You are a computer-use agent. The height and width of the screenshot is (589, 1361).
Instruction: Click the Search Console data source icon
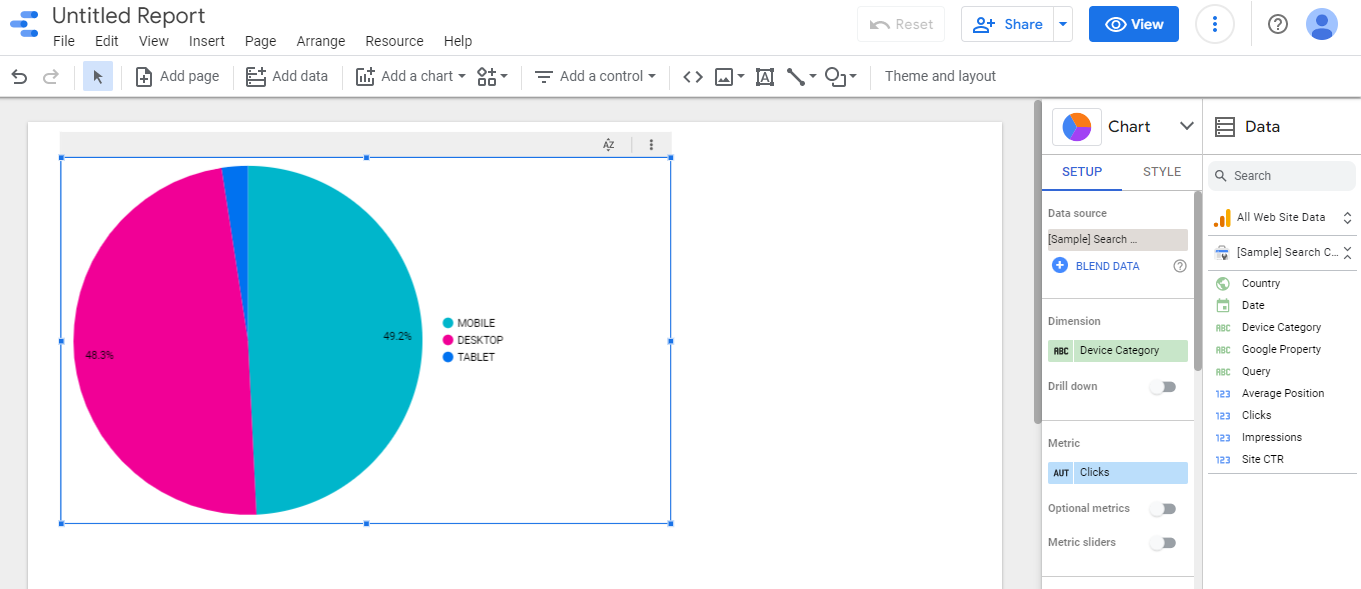[x=1222, y=252]
